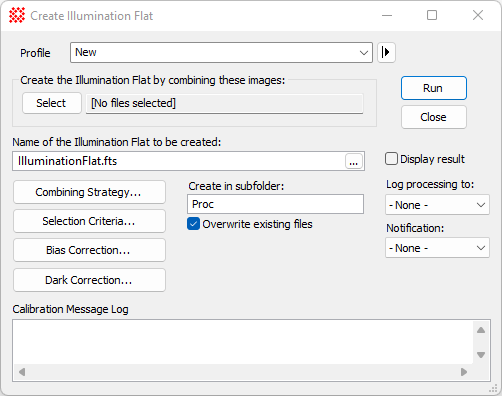The image size is (502, 396).
Task: Click Select to choose image files
Action: click(52, 103)
